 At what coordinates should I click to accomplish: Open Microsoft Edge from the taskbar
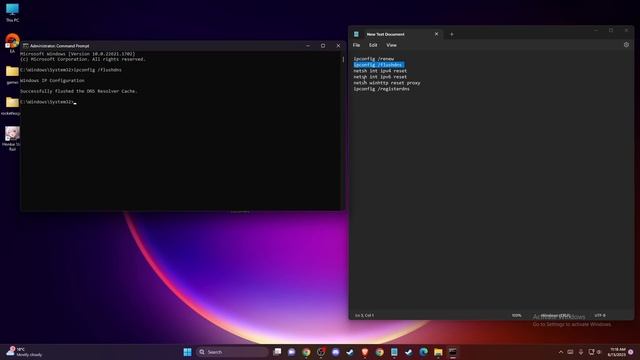point(423,352)
